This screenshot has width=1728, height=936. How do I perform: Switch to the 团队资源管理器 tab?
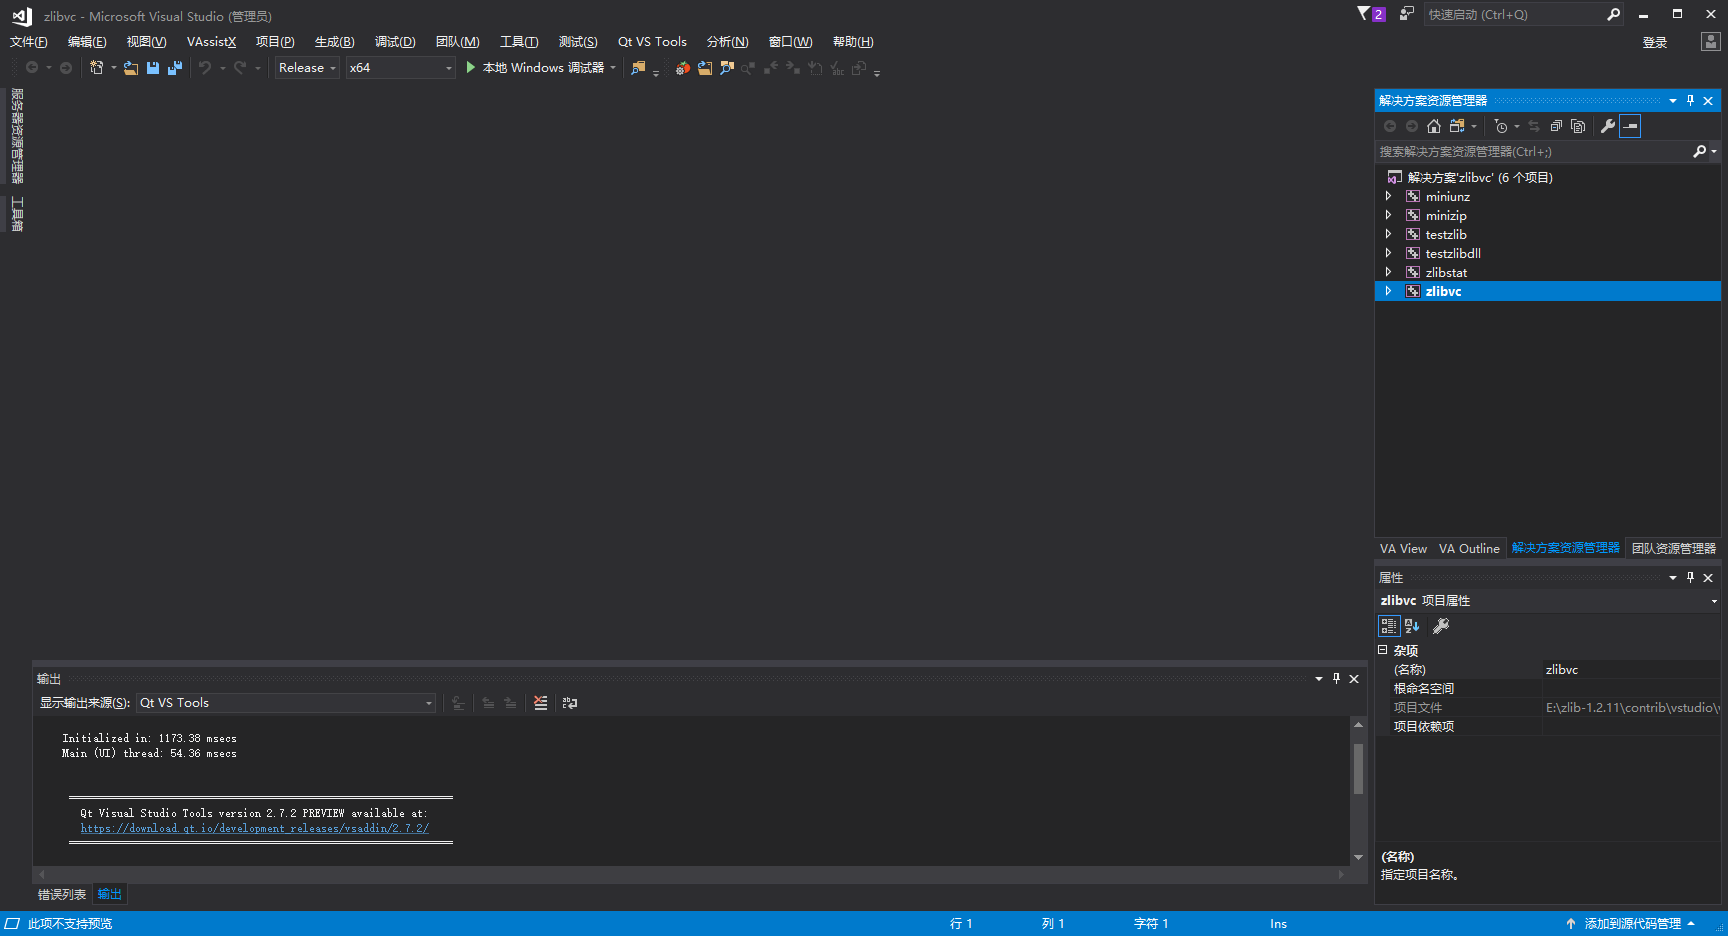tap(1674, 549)
